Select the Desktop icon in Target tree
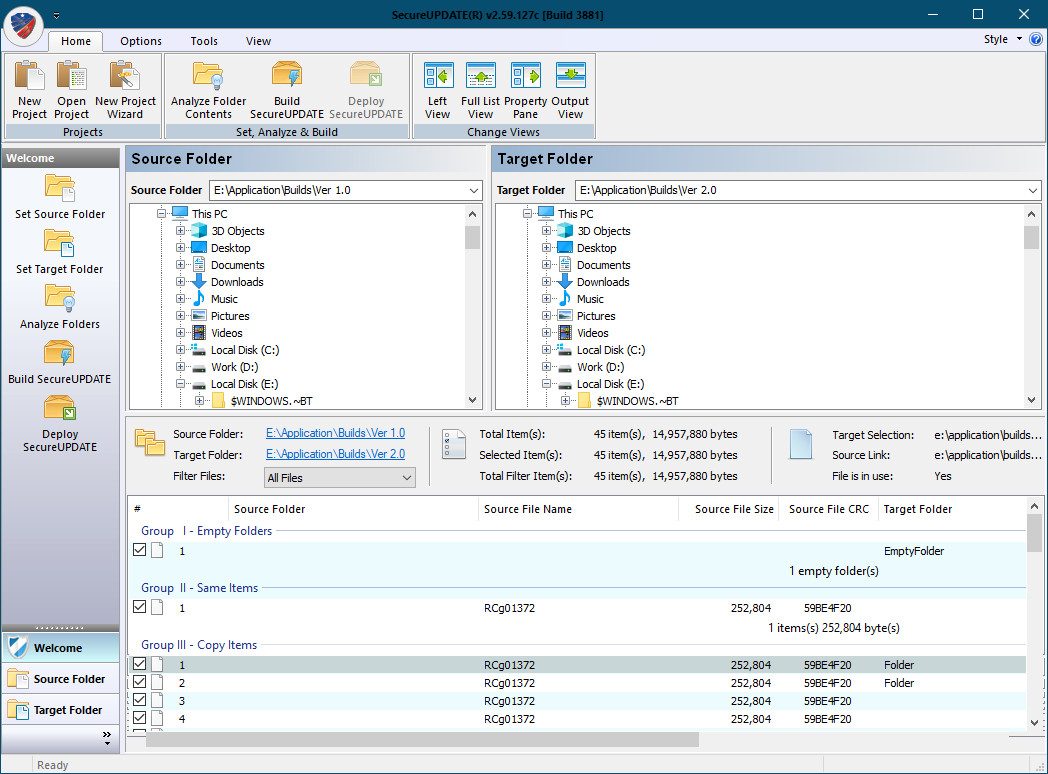1048x774 pixels. [565, 248]
